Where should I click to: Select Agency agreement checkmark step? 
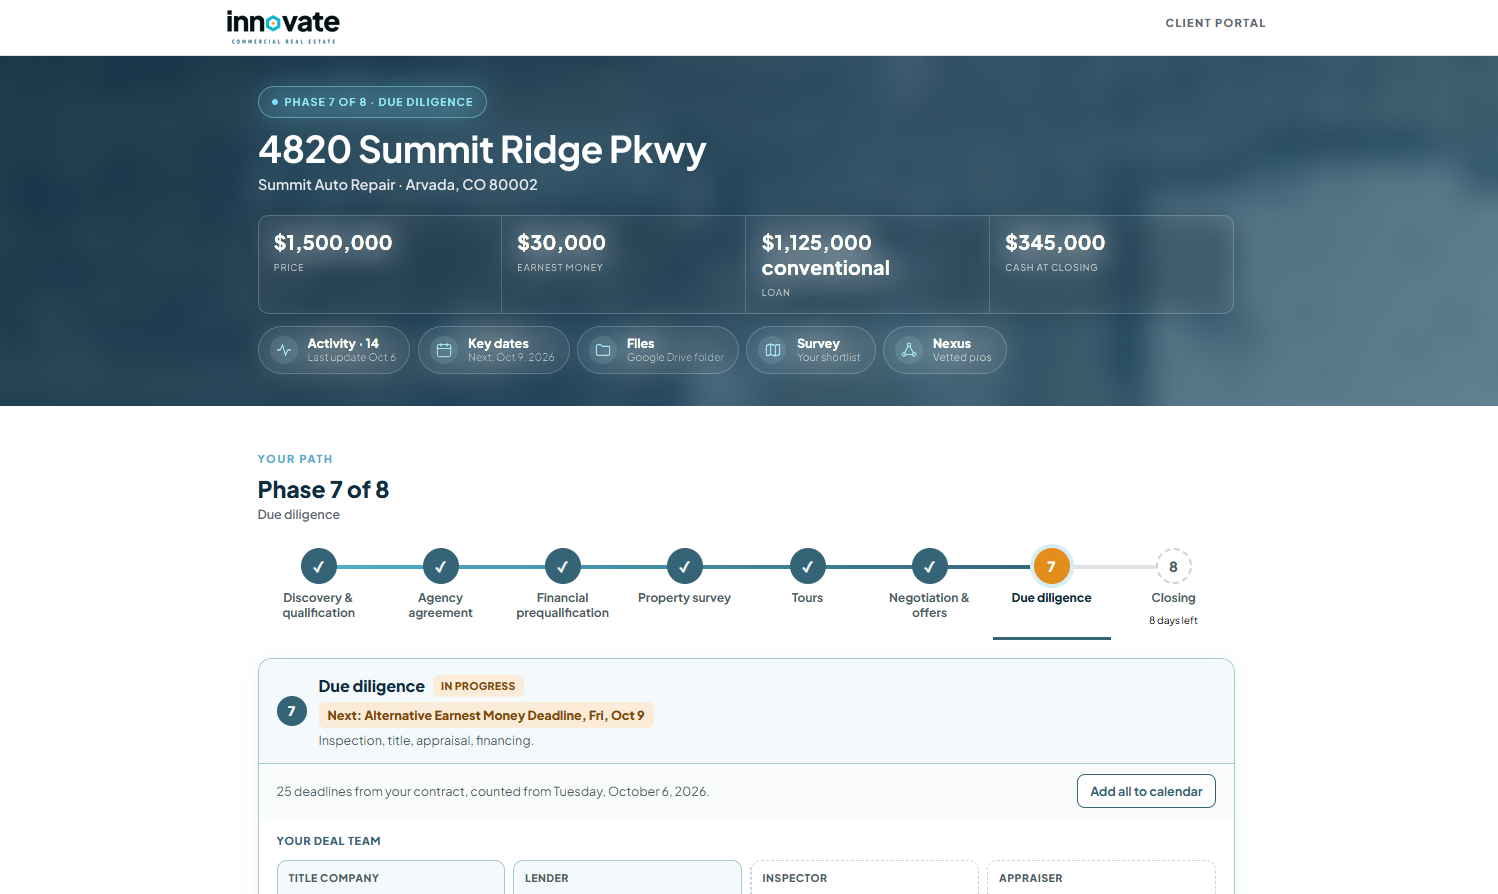pyautogui.click(x=441, y=566)
